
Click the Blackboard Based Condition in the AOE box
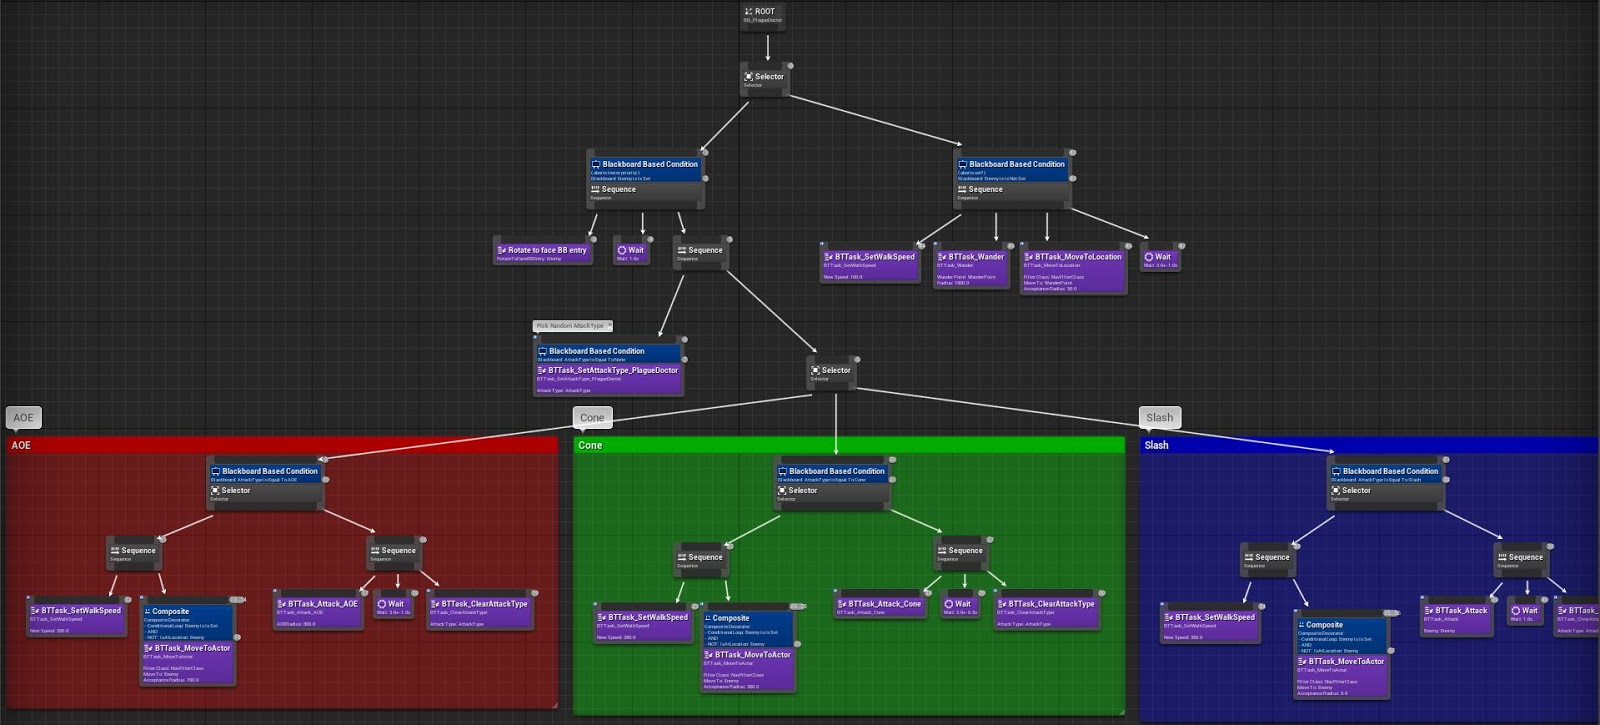[266, 474]
